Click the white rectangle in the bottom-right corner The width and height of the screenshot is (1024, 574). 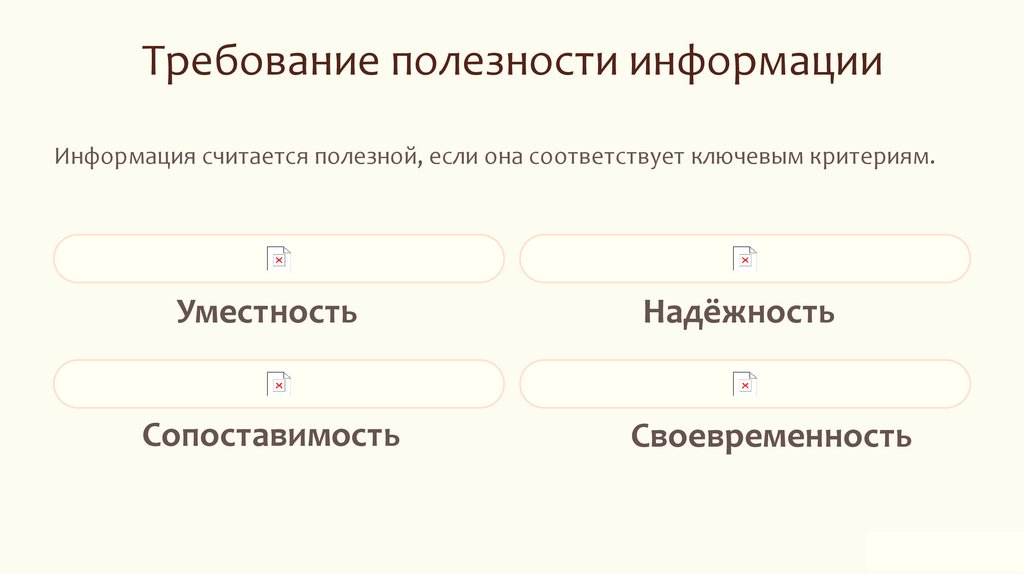tap(943, 551)
